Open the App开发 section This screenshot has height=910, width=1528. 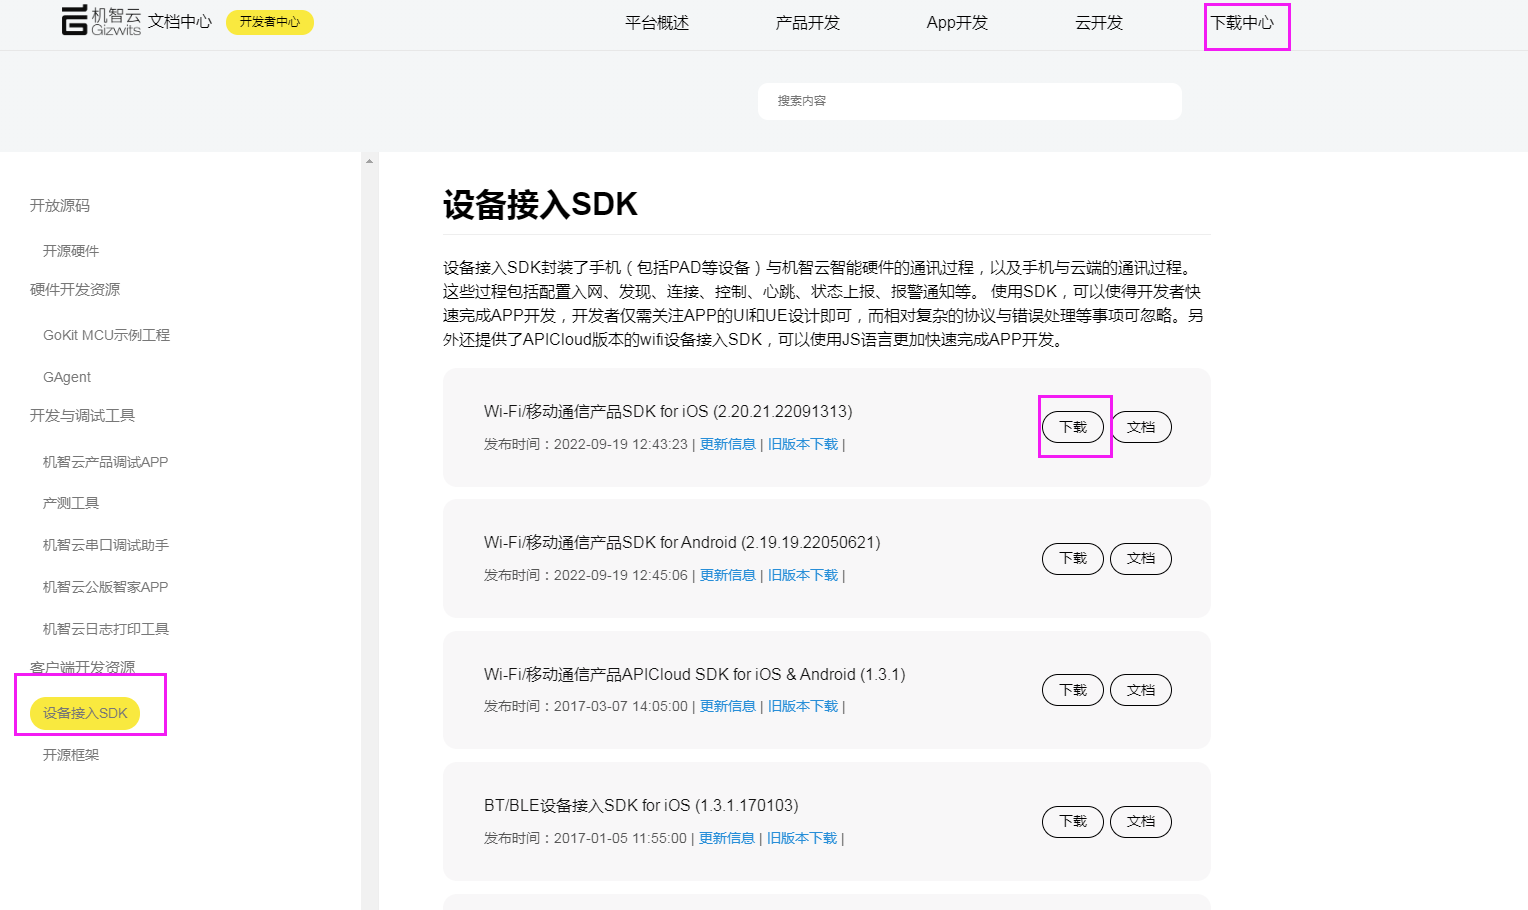[x=956, y=23]
